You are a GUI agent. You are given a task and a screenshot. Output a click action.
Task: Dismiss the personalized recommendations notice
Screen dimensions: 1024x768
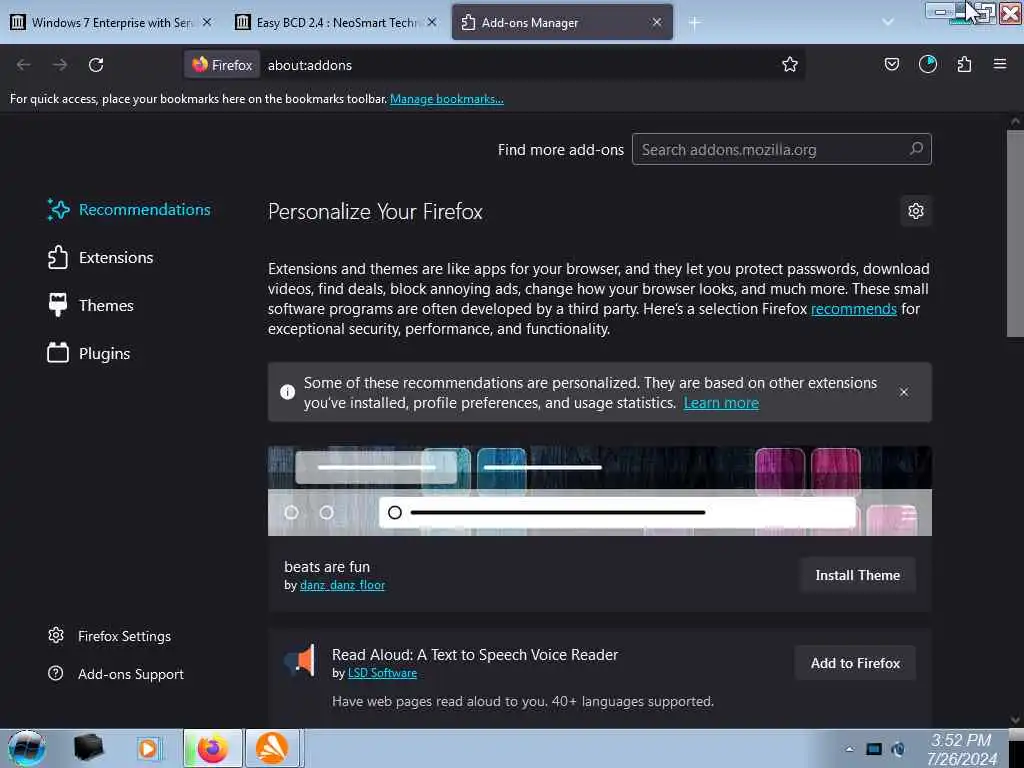click(903, 392)
